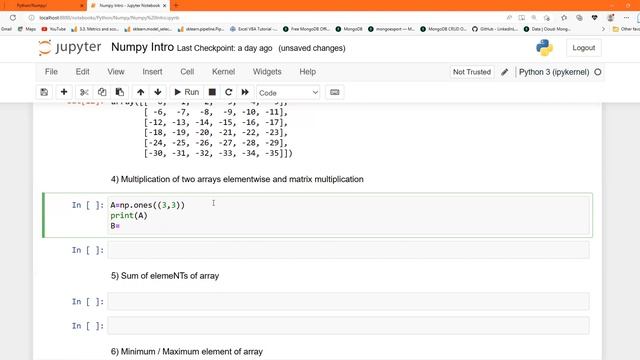Image resolution: width=640 pixels, height=360 pixels.
Task: Open the MongoDB bookmark
Action: point(349,29)
